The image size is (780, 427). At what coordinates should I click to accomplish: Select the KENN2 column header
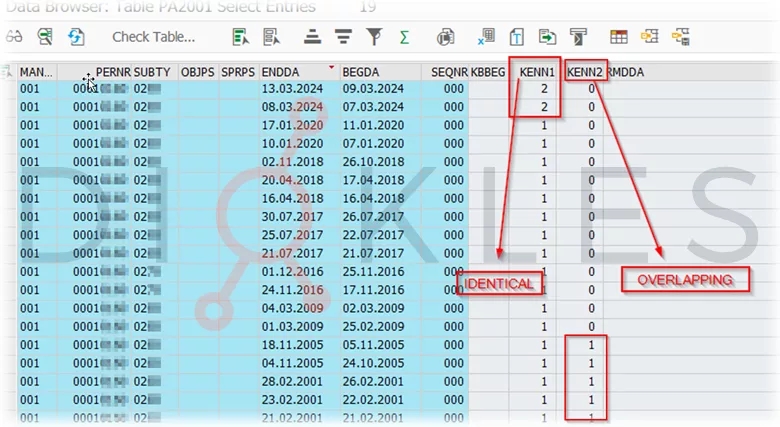(584, 72)
